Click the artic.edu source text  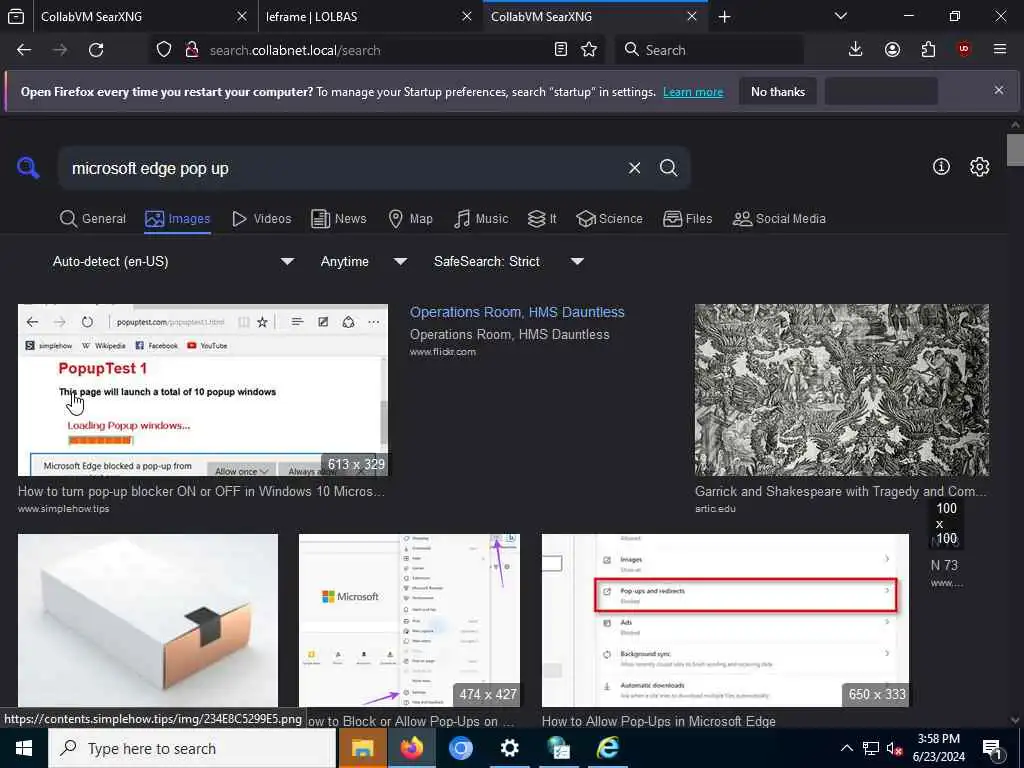click(715, 509)
